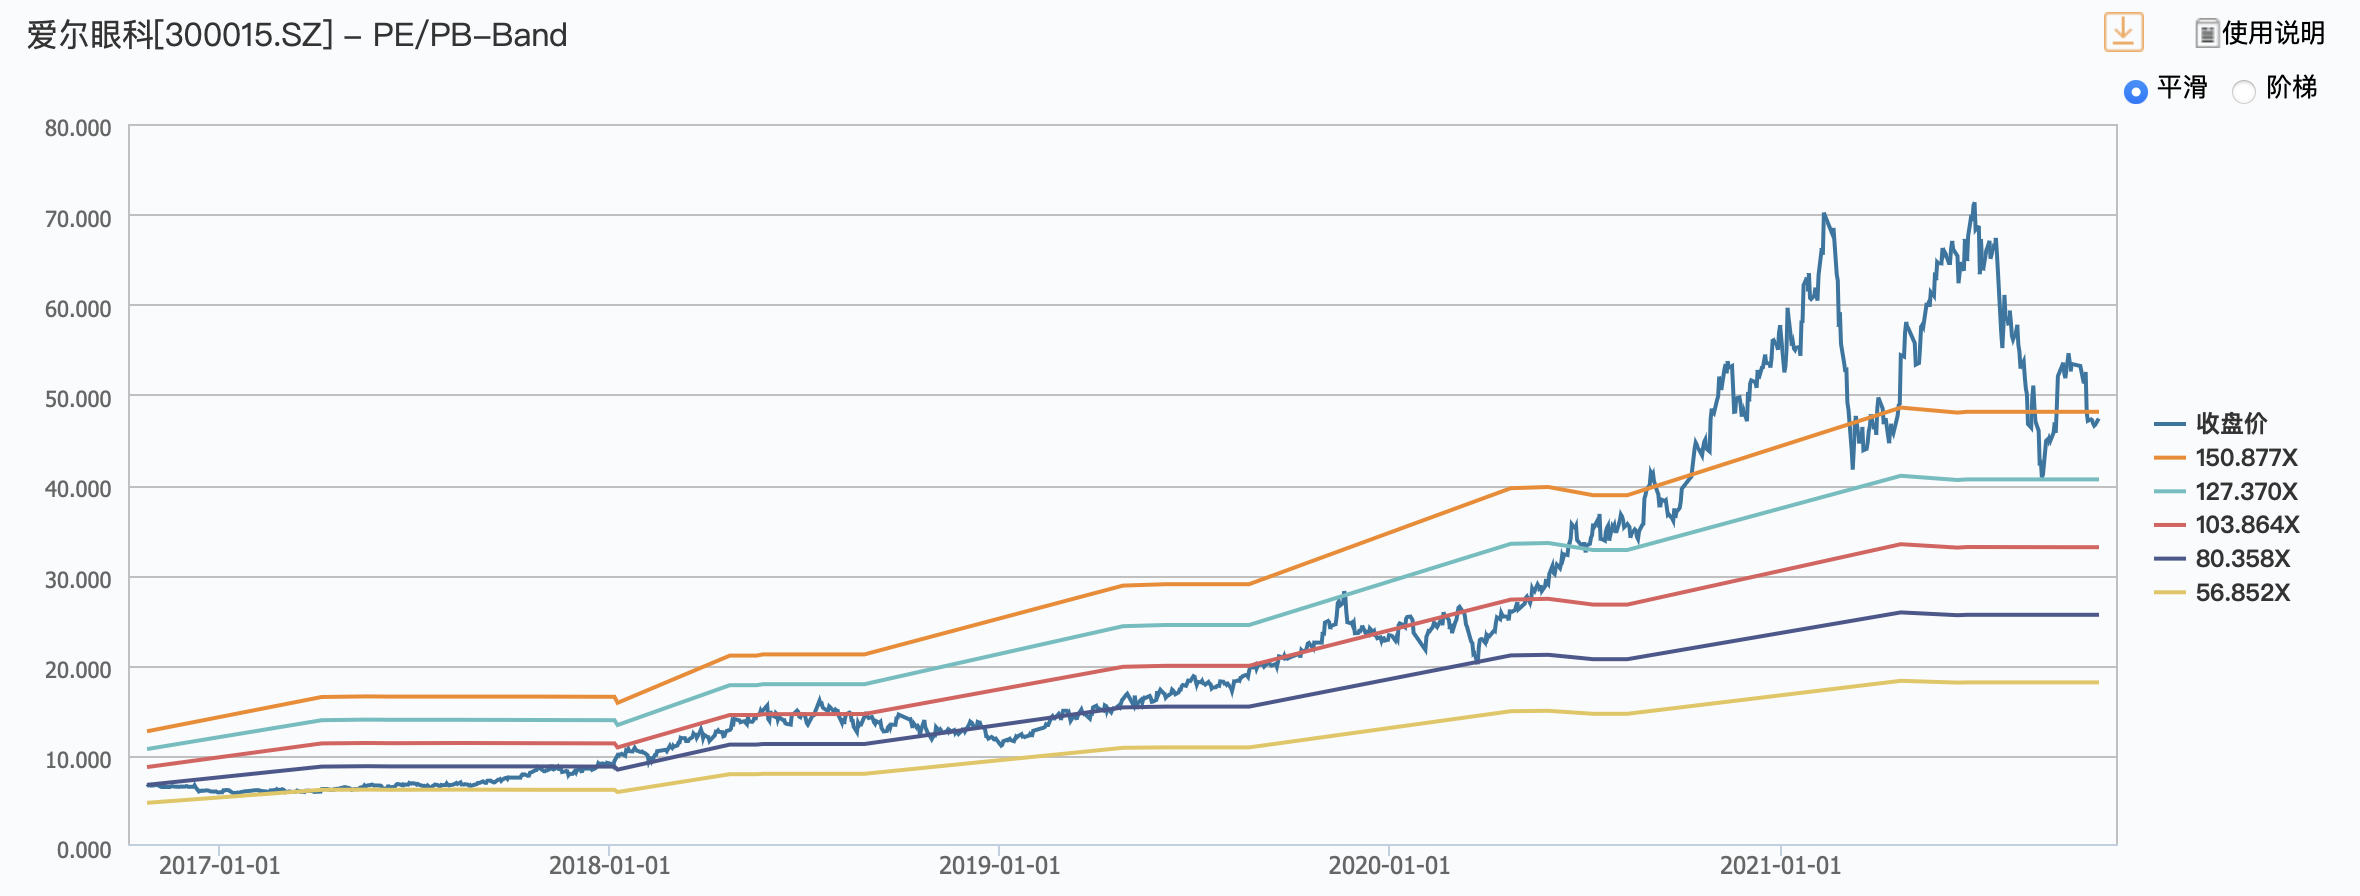Click the 2019-01-01 x-axis label
This screenshot has height=896, width=2360.
[x=999, y=866]
